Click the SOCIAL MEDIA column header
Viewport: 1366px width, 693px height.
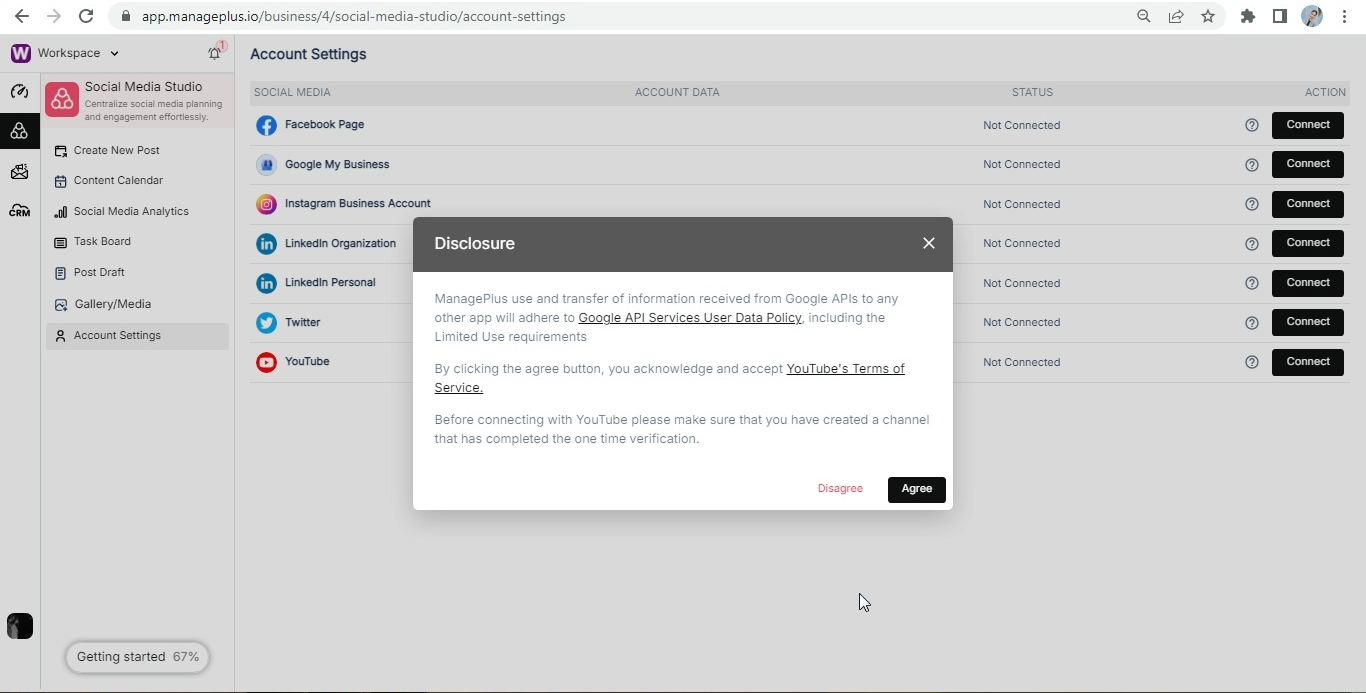pyautogui.click(x=292, y=92)
